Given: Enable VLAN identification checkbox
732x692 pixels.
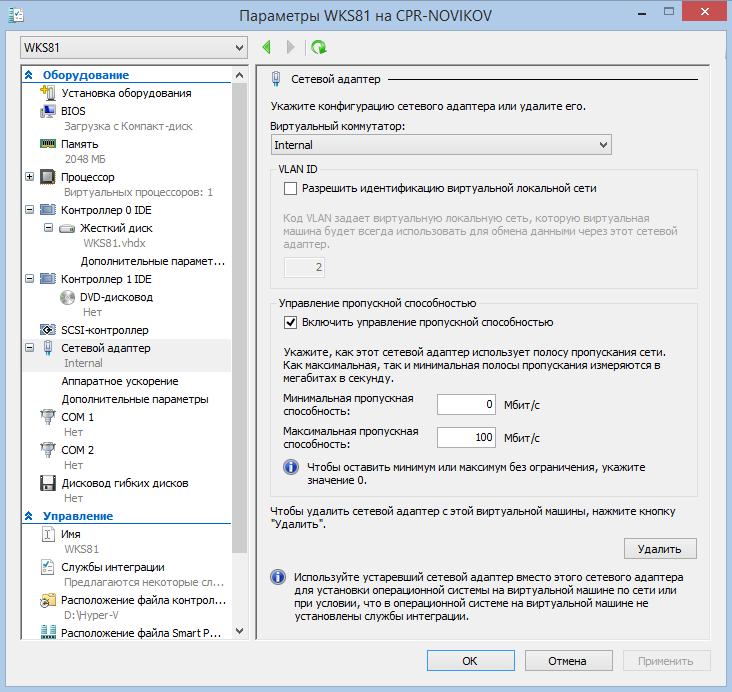Looking at the screenshot, I should (x=291, y=188).
